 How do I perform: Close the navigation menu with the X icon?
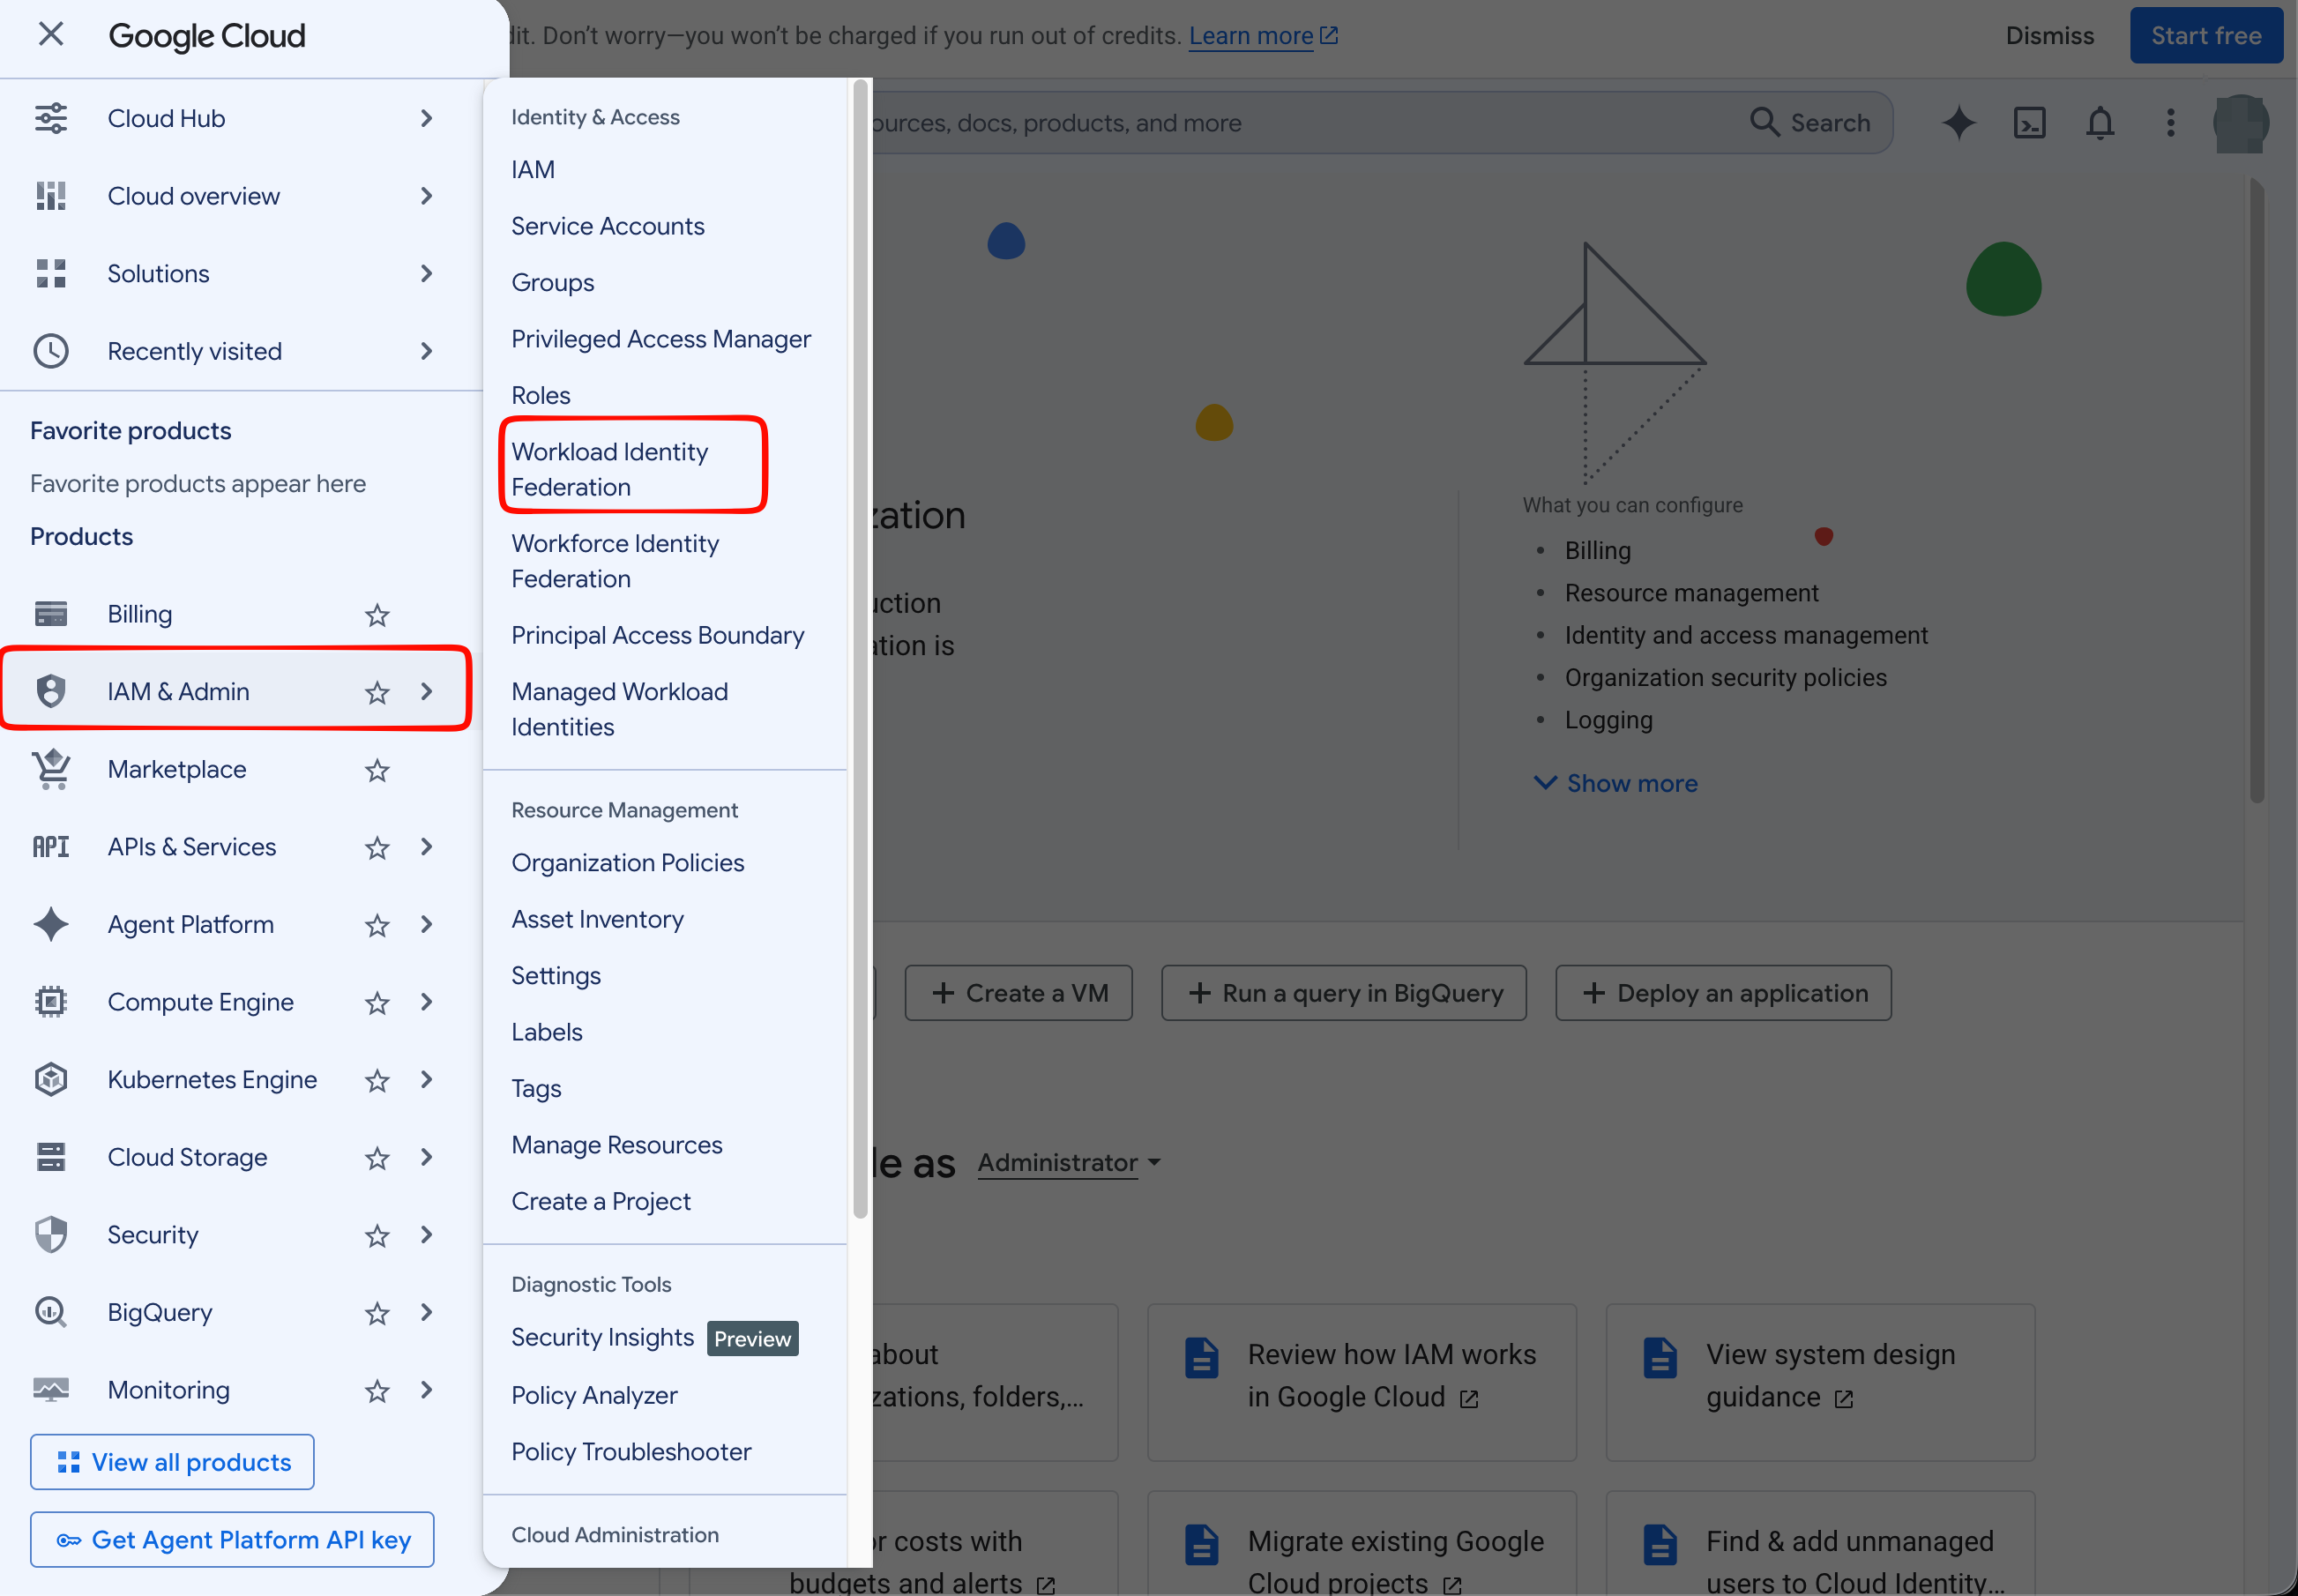click(50, 35)
